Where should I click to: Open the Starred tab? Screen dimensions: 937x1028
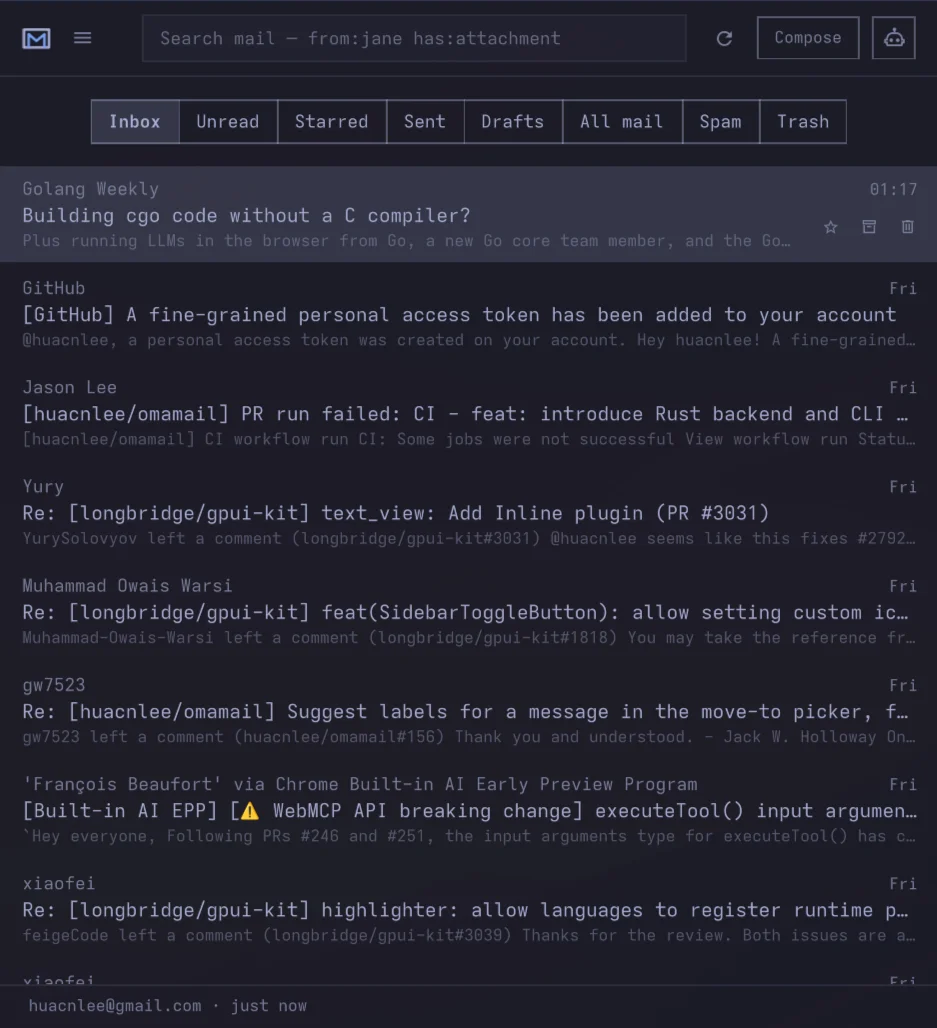(332, 122)
